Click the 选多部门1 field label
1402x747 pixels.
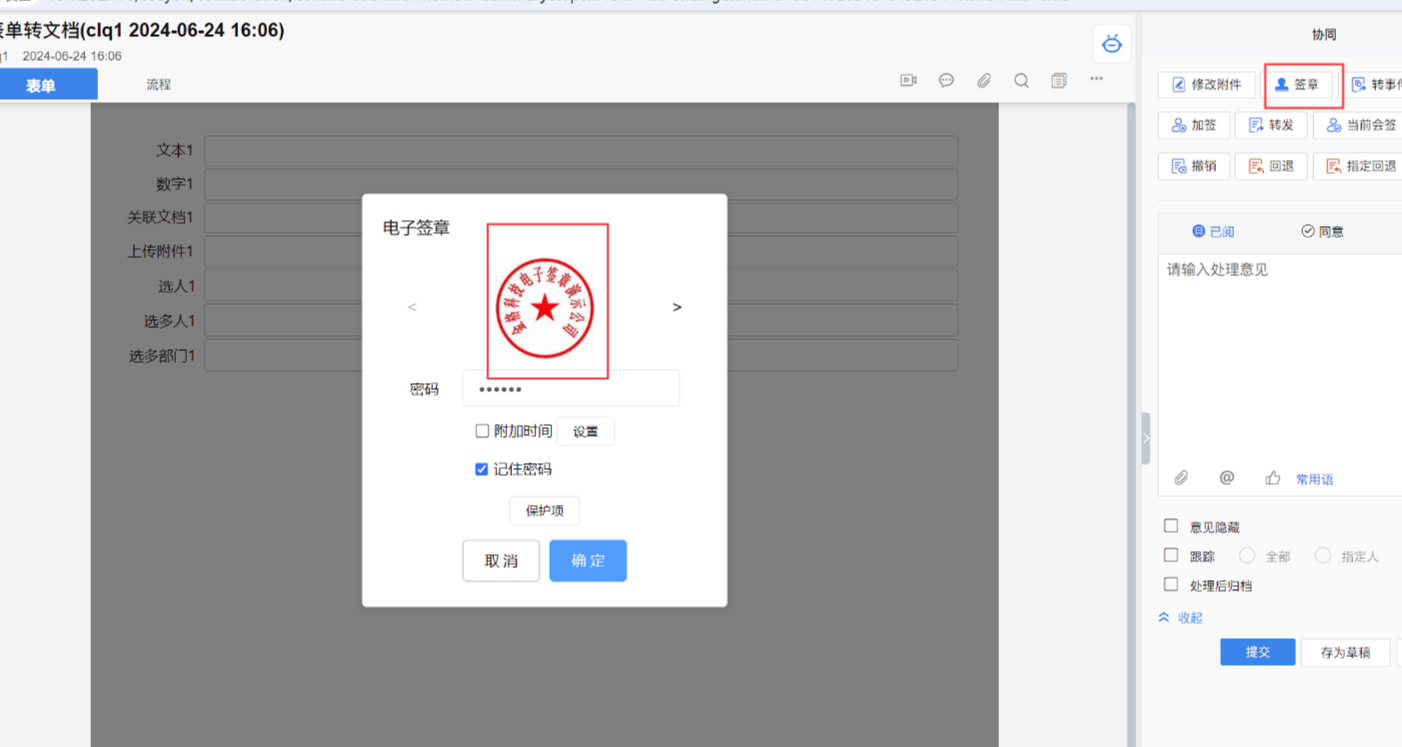pyautogui.click(x=161, y=356)
